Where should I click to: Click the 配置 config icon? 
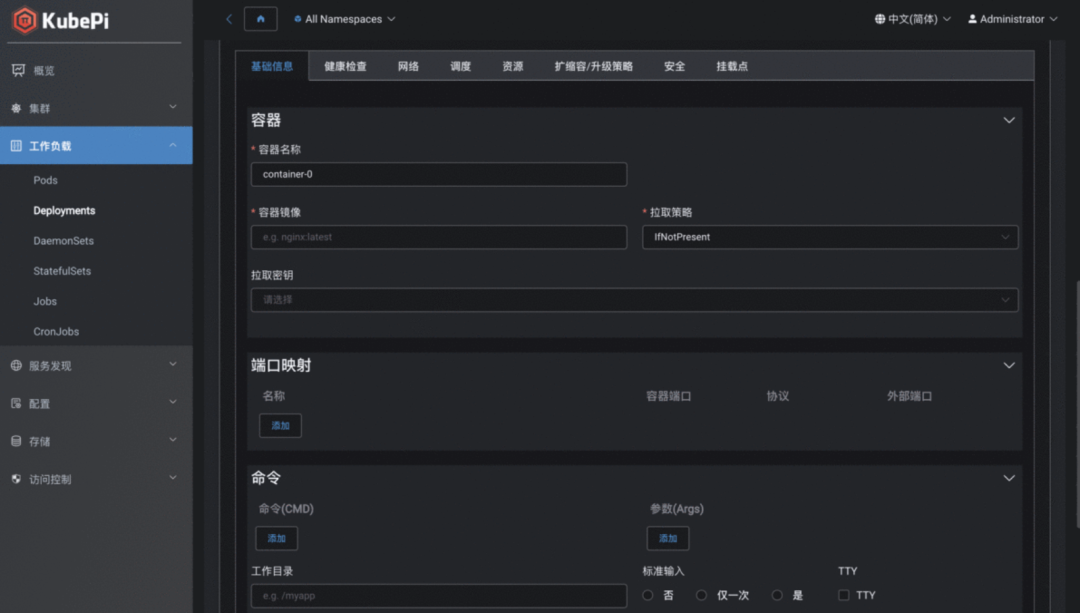(x=16, y=404)
